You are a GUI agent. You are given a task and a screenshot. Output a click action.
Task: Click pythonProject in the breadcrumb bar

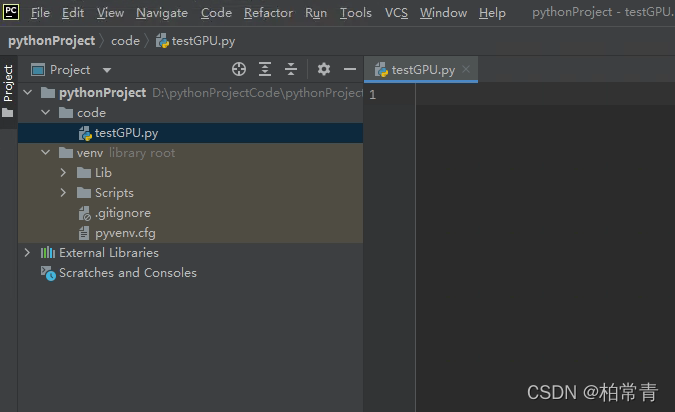coord(52,41)
